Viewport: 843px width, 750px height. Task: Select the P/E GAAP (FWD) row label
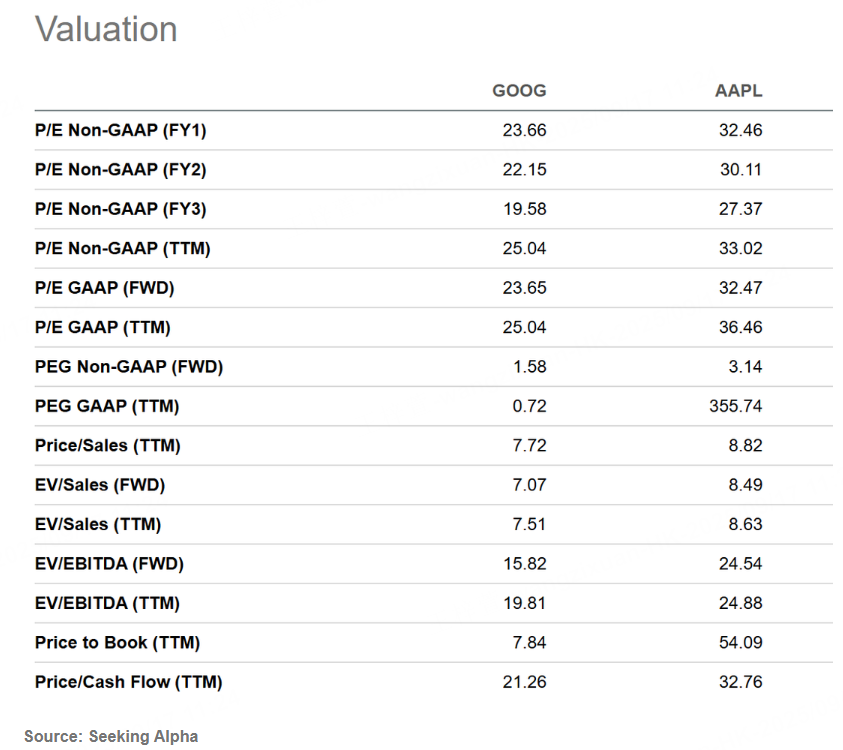105,288
